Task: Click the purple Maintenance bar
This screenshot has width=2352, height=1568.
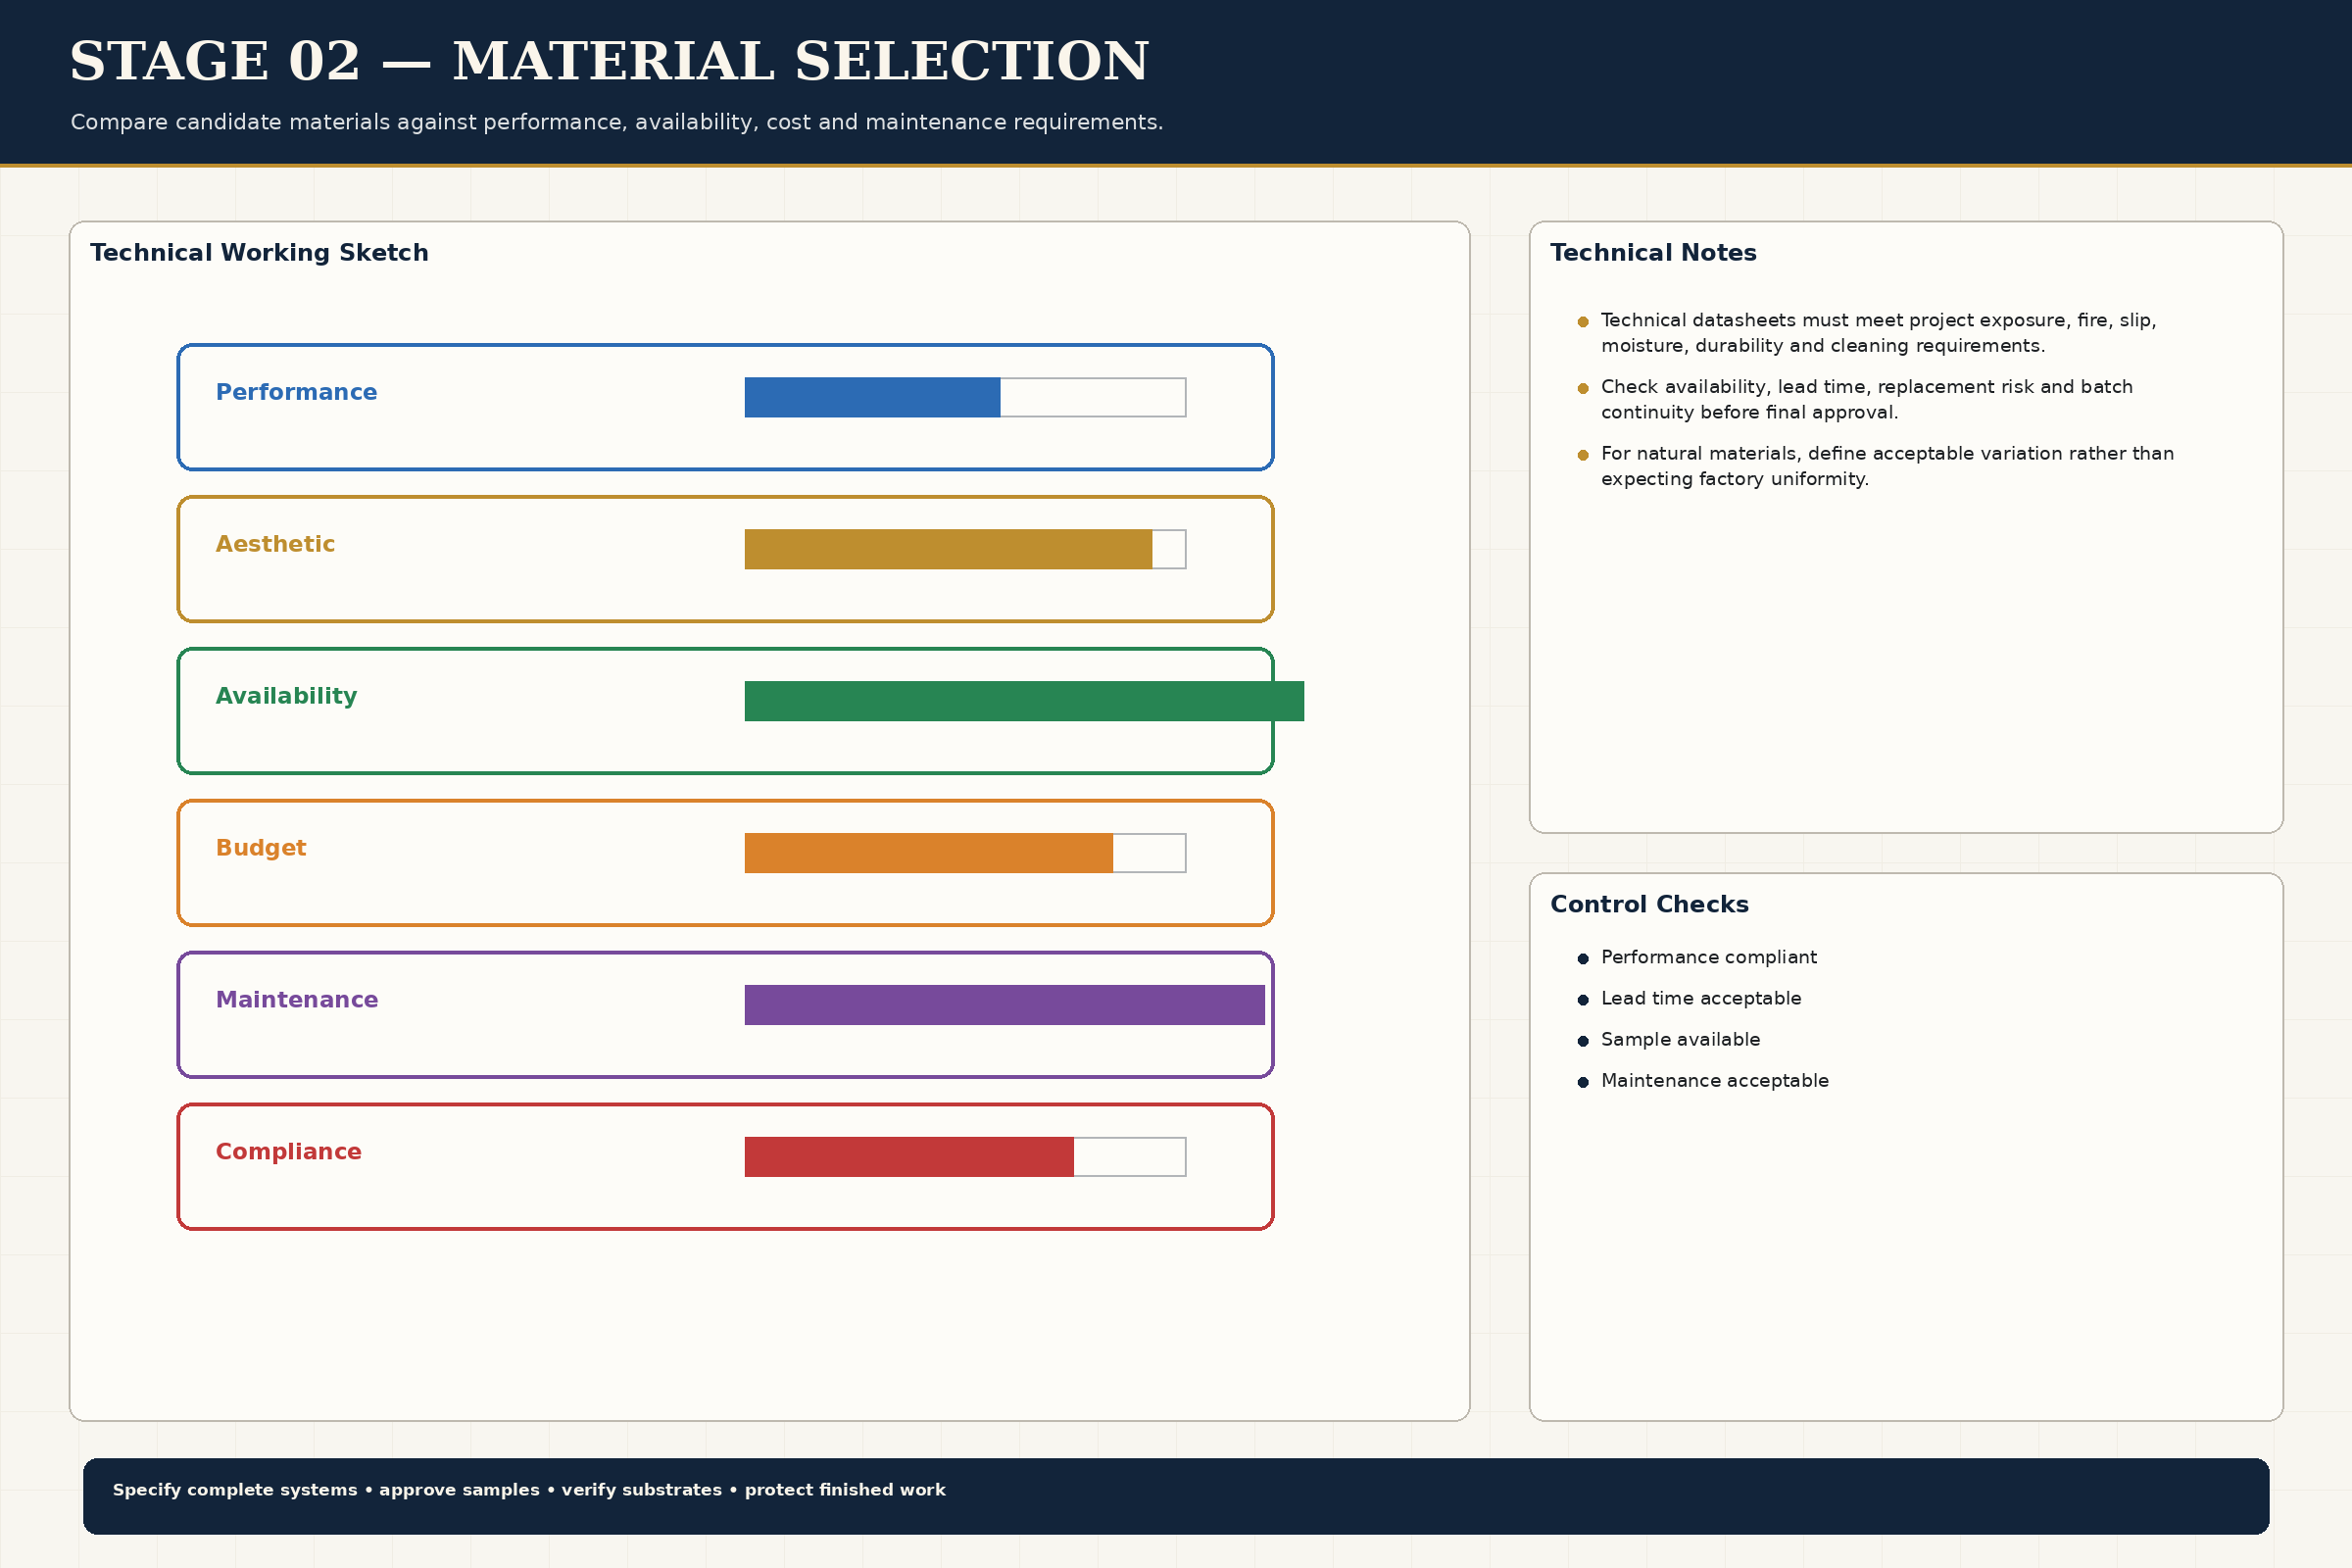Action: point(1005,1005)
